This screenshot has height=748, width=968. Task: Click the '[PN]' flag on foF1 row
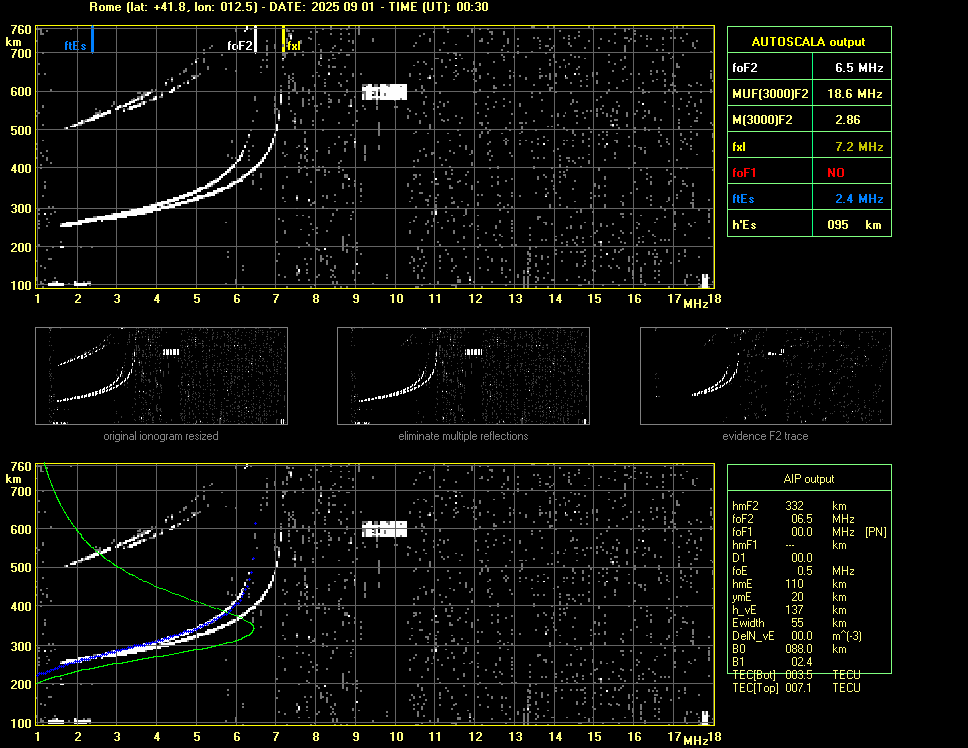point(875,531)
